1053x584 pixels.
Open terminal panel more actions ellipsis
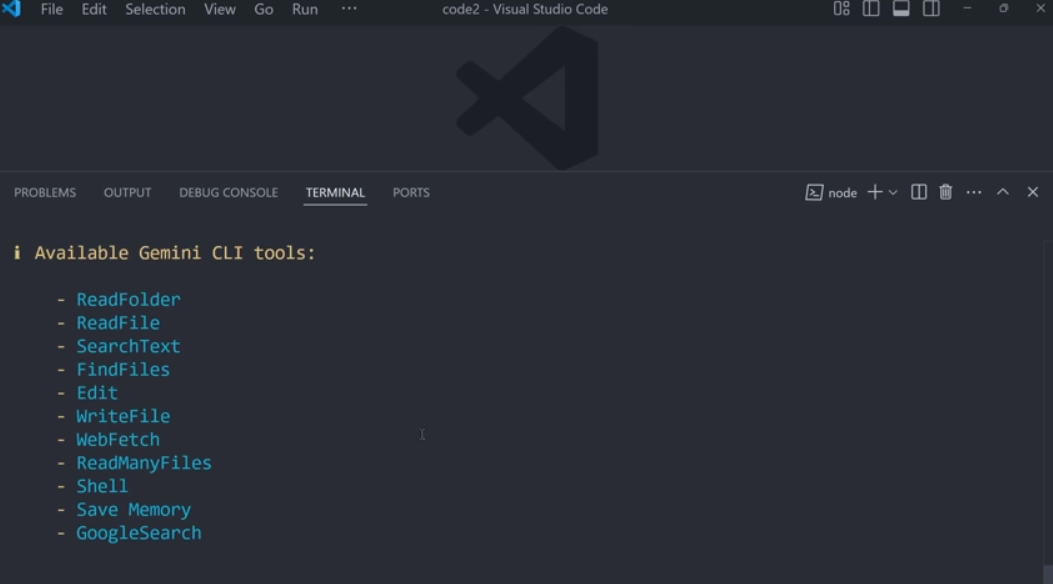coord(974,193)
